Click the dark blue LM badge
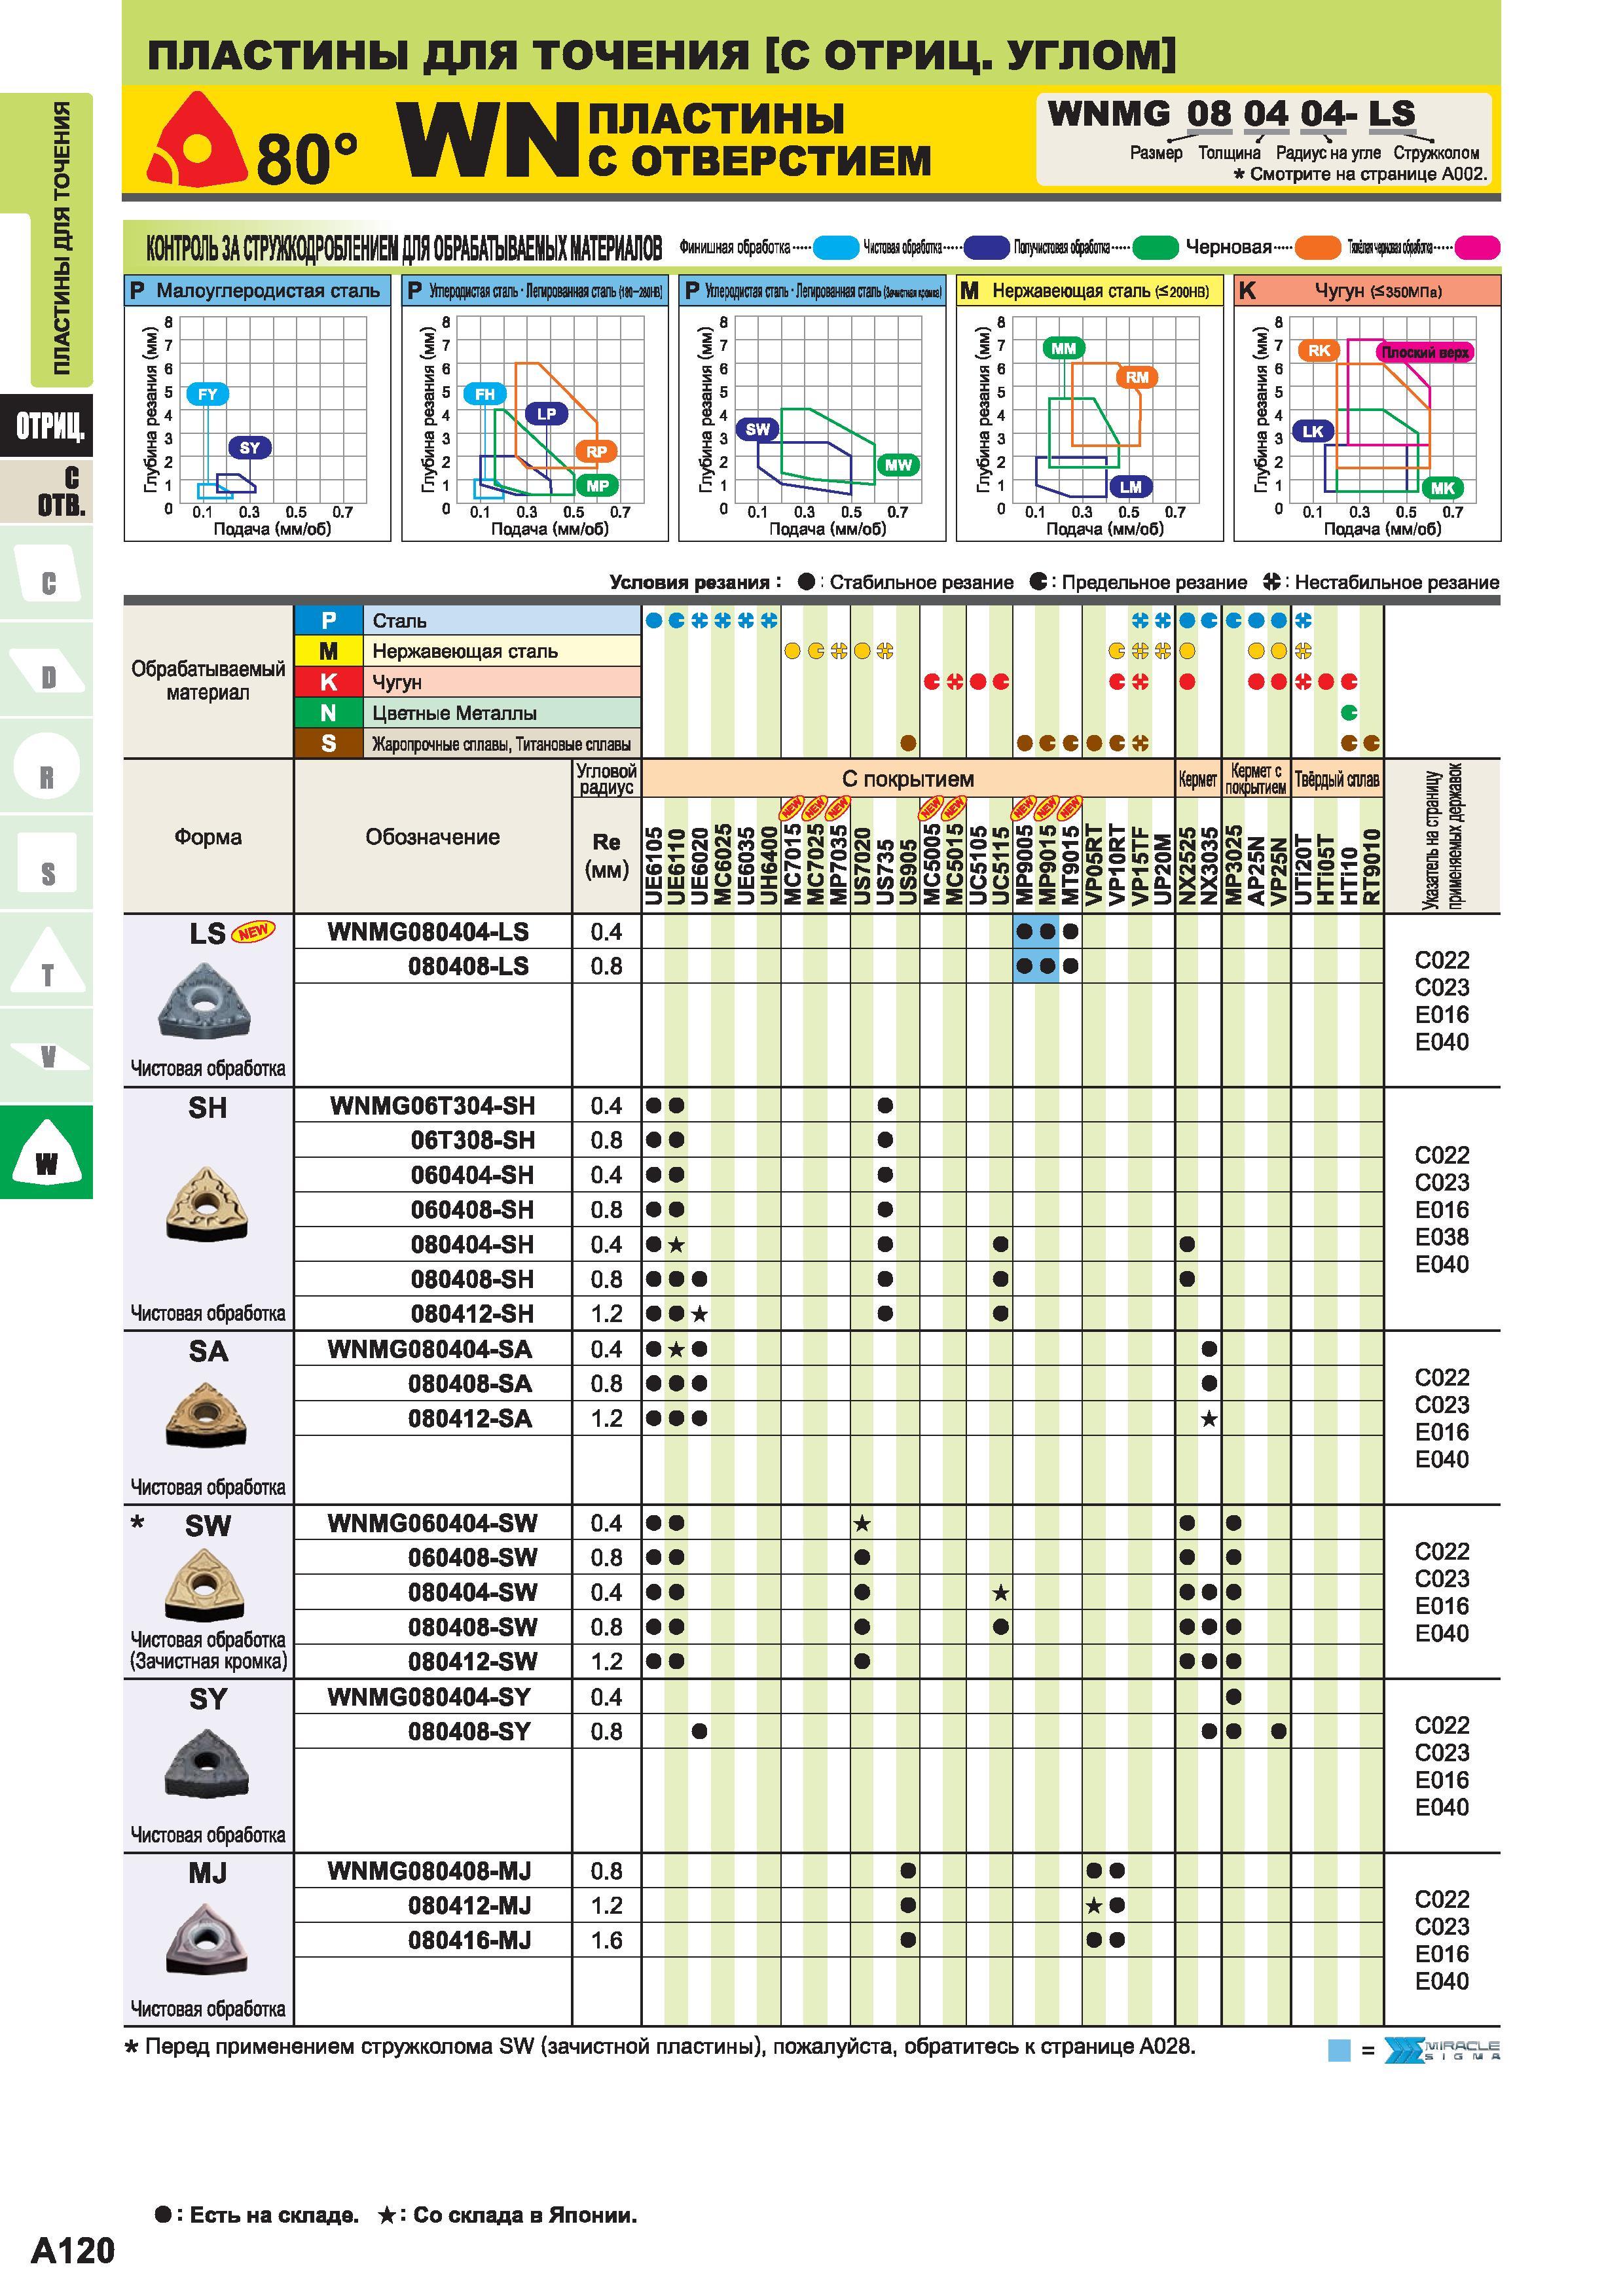The width and height of the screenshot is (1623, 2296). [1131, 487]
